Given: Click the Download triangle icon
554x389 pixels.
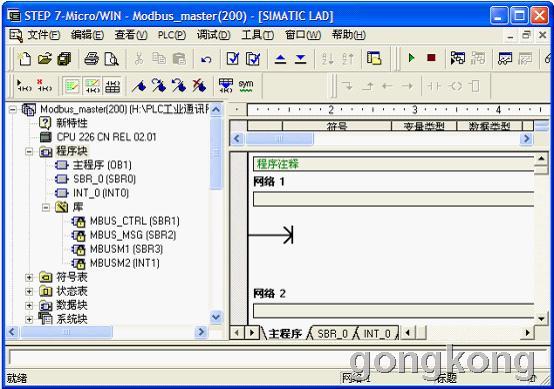Looking at the screenshot, I should tap(300, 59).
